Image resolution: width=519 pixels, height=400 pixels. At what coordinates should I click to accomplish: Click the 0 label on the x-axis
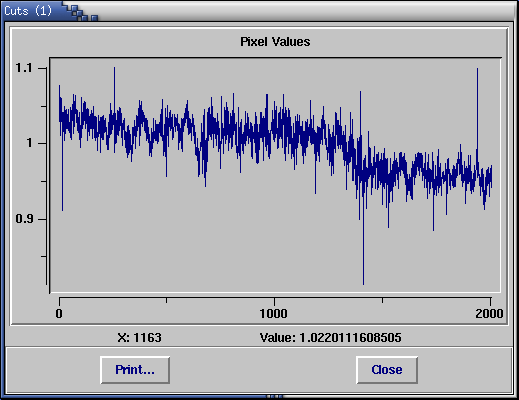(x=59, y=314)
